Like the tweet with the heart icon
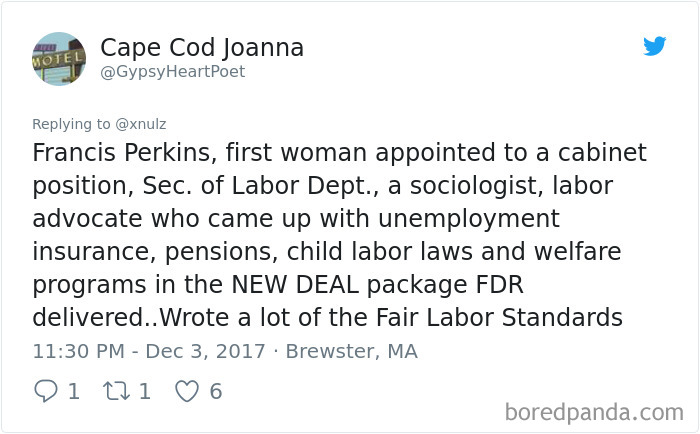Image resolution: width=700 pixels, height=434 pixels. coord(187,392)
